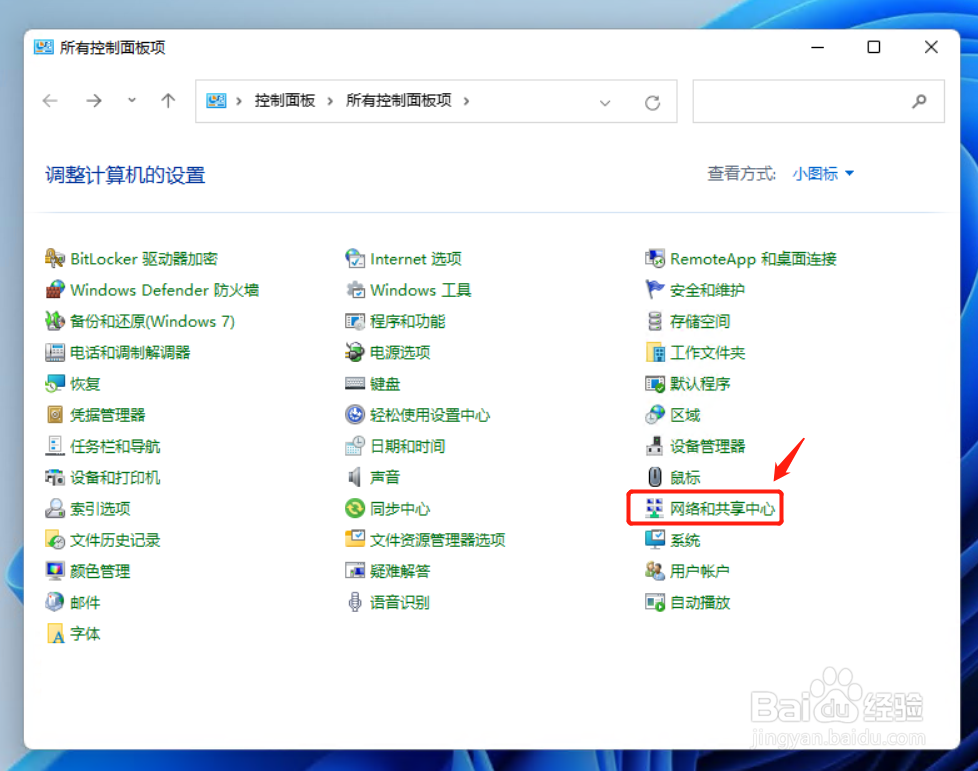The width and height of the screenshot is (978, 771).
Task: Click 所有控制面板项 breadcrumb segment
Action: coord(399,100)
